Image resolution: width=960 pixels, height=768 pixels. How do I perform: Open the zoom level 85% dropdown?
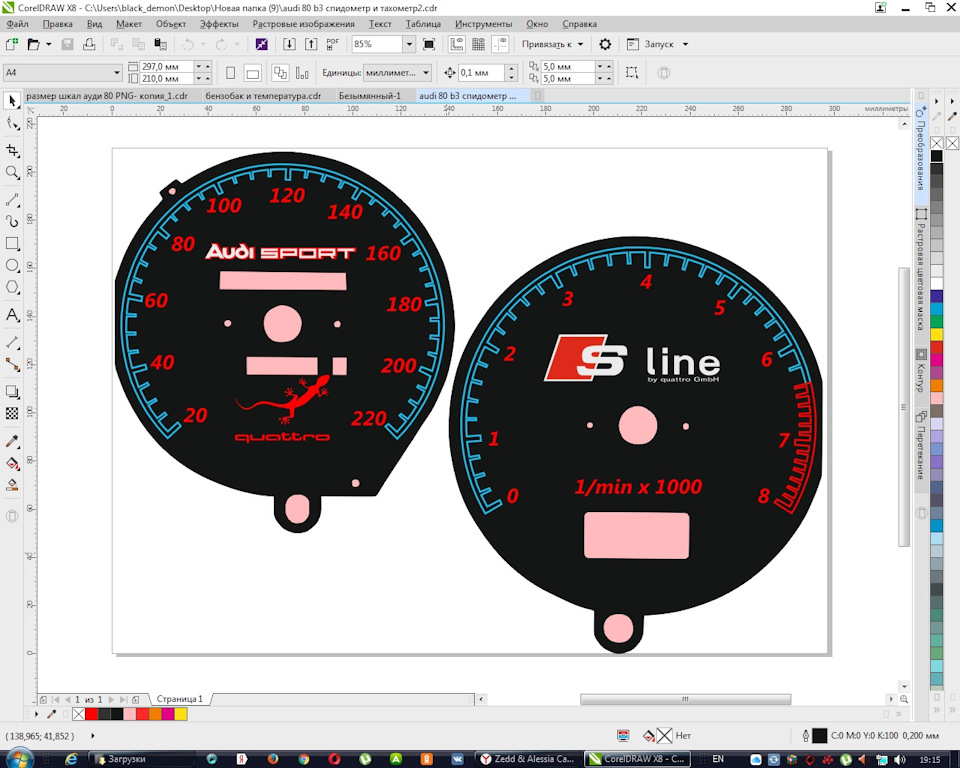[x=409, y=44]
